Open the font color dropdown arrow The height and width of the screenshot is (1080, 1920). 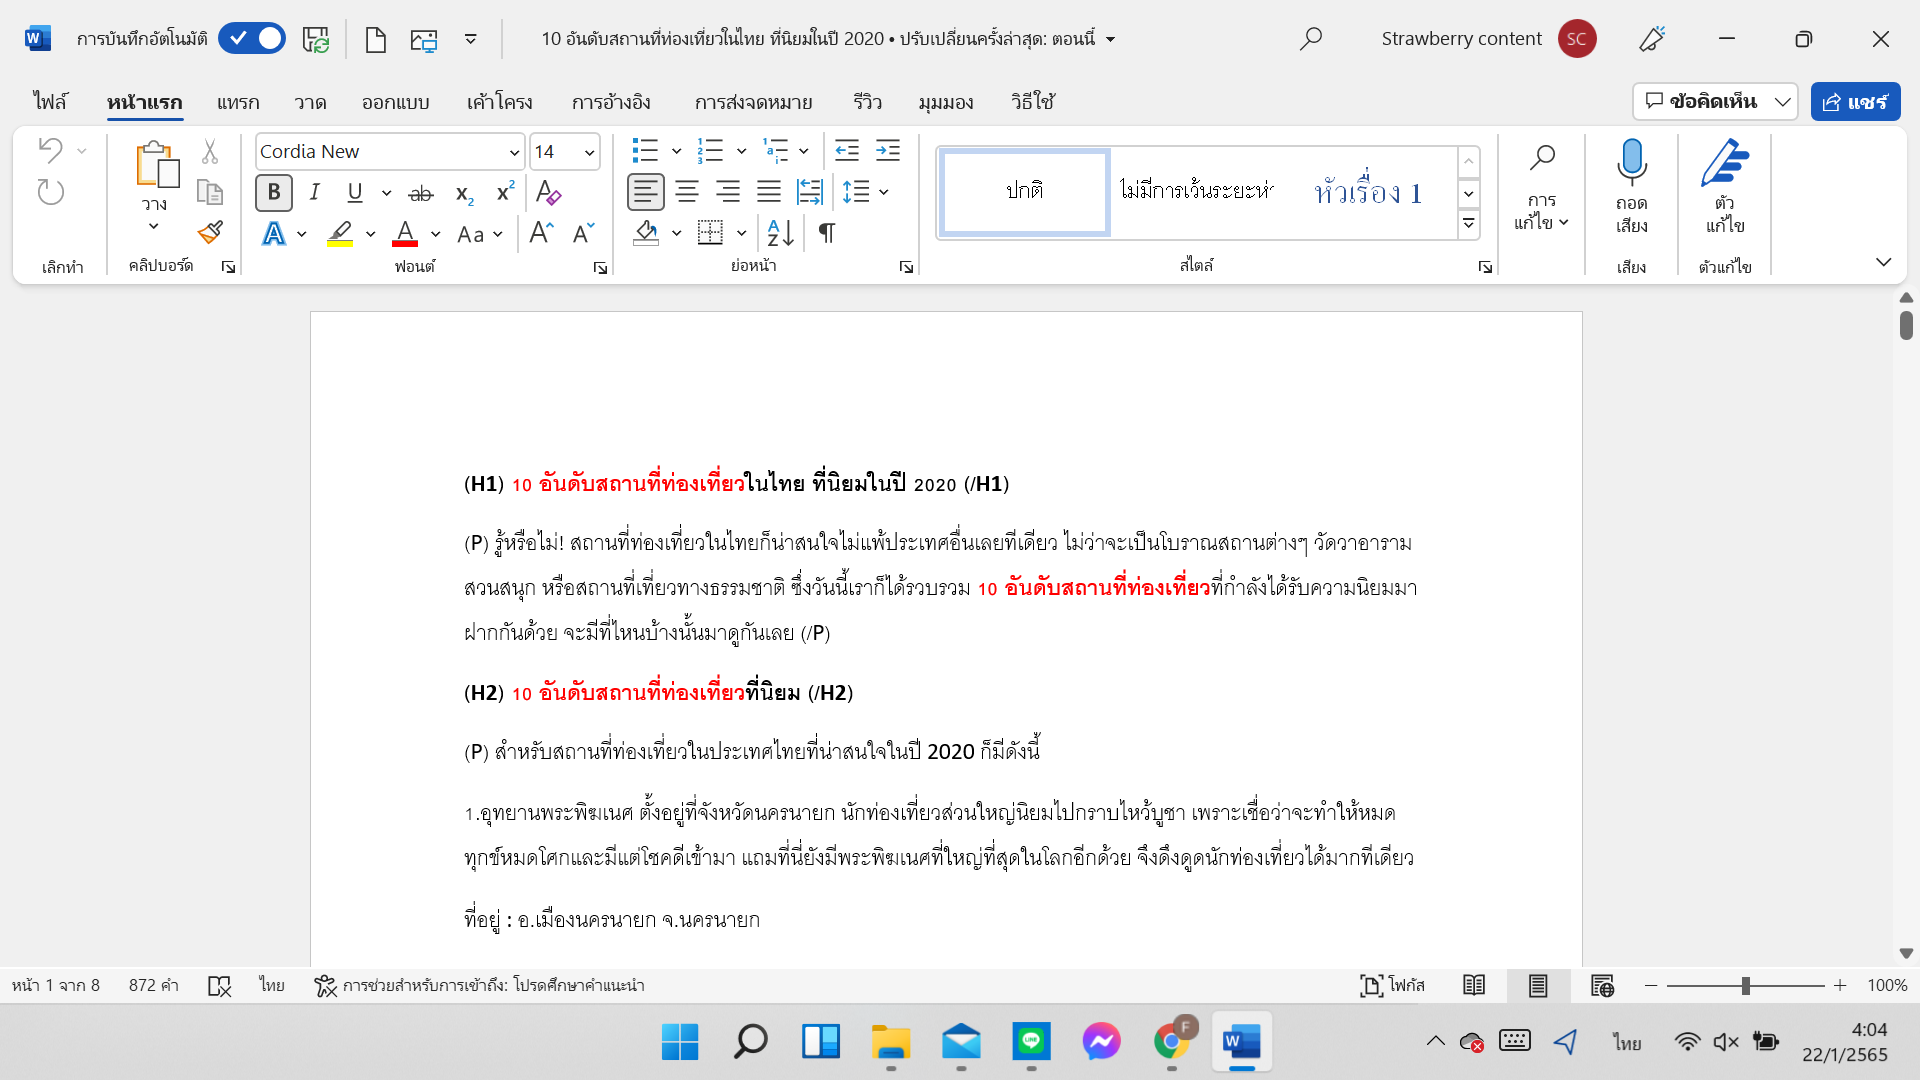pos(436,234)
